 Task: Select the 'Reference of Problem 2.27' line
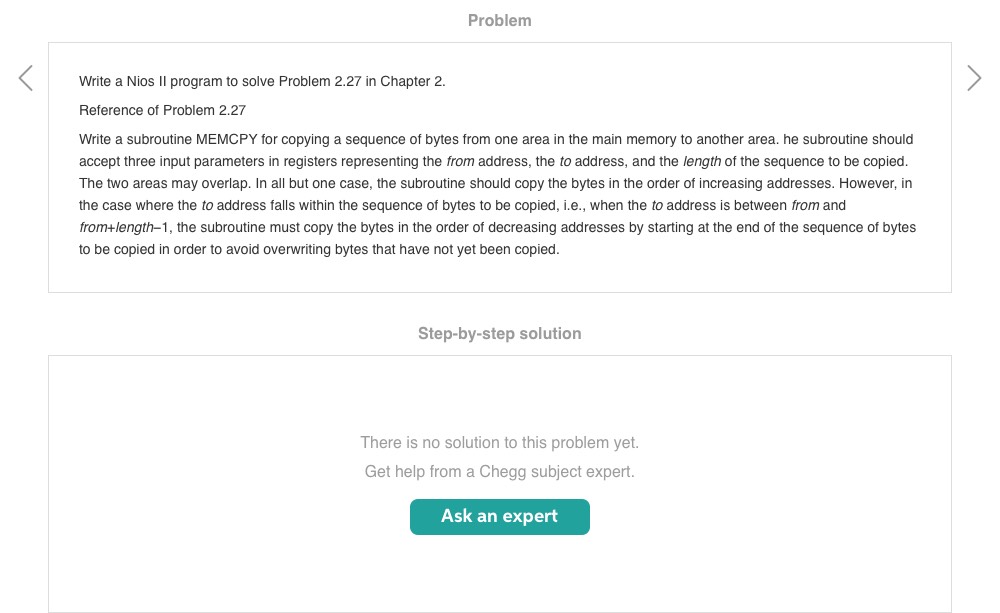(x=162, y=110)
